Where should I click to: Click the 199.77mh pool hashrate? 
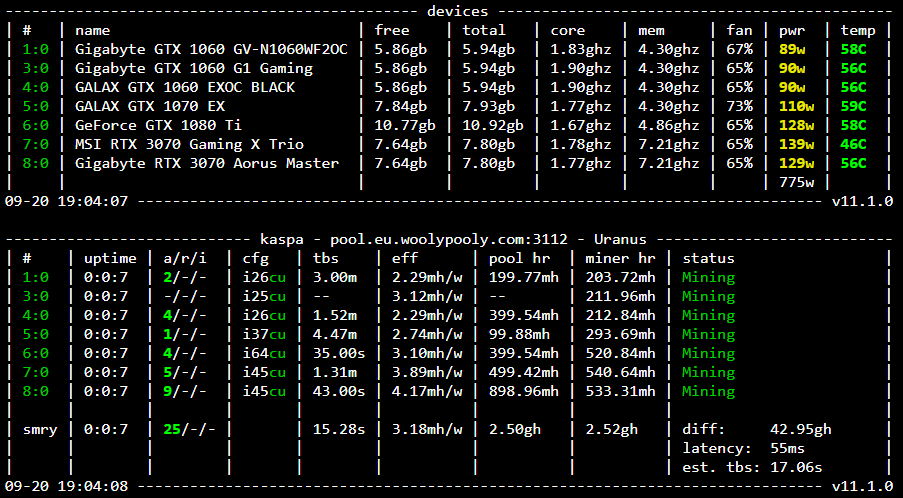coord(523,277)
